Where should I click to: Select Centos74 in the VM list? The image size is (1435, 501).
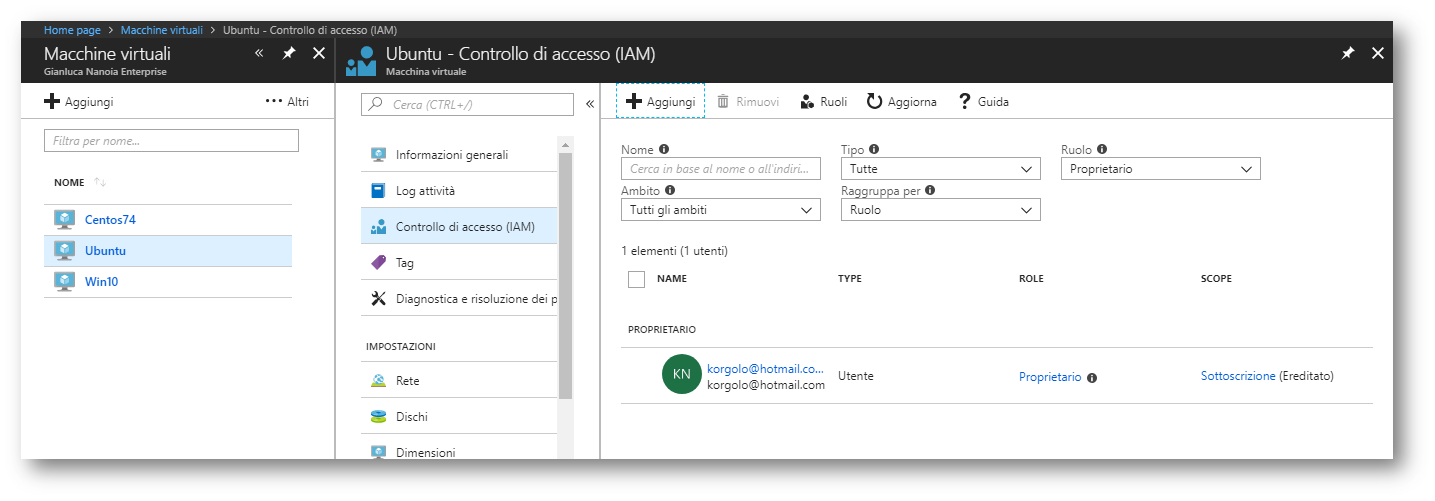[x=168, y=219]
